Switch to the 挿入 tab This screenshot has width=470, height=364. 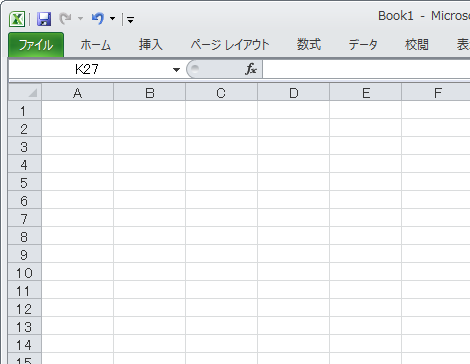point(151,45)
